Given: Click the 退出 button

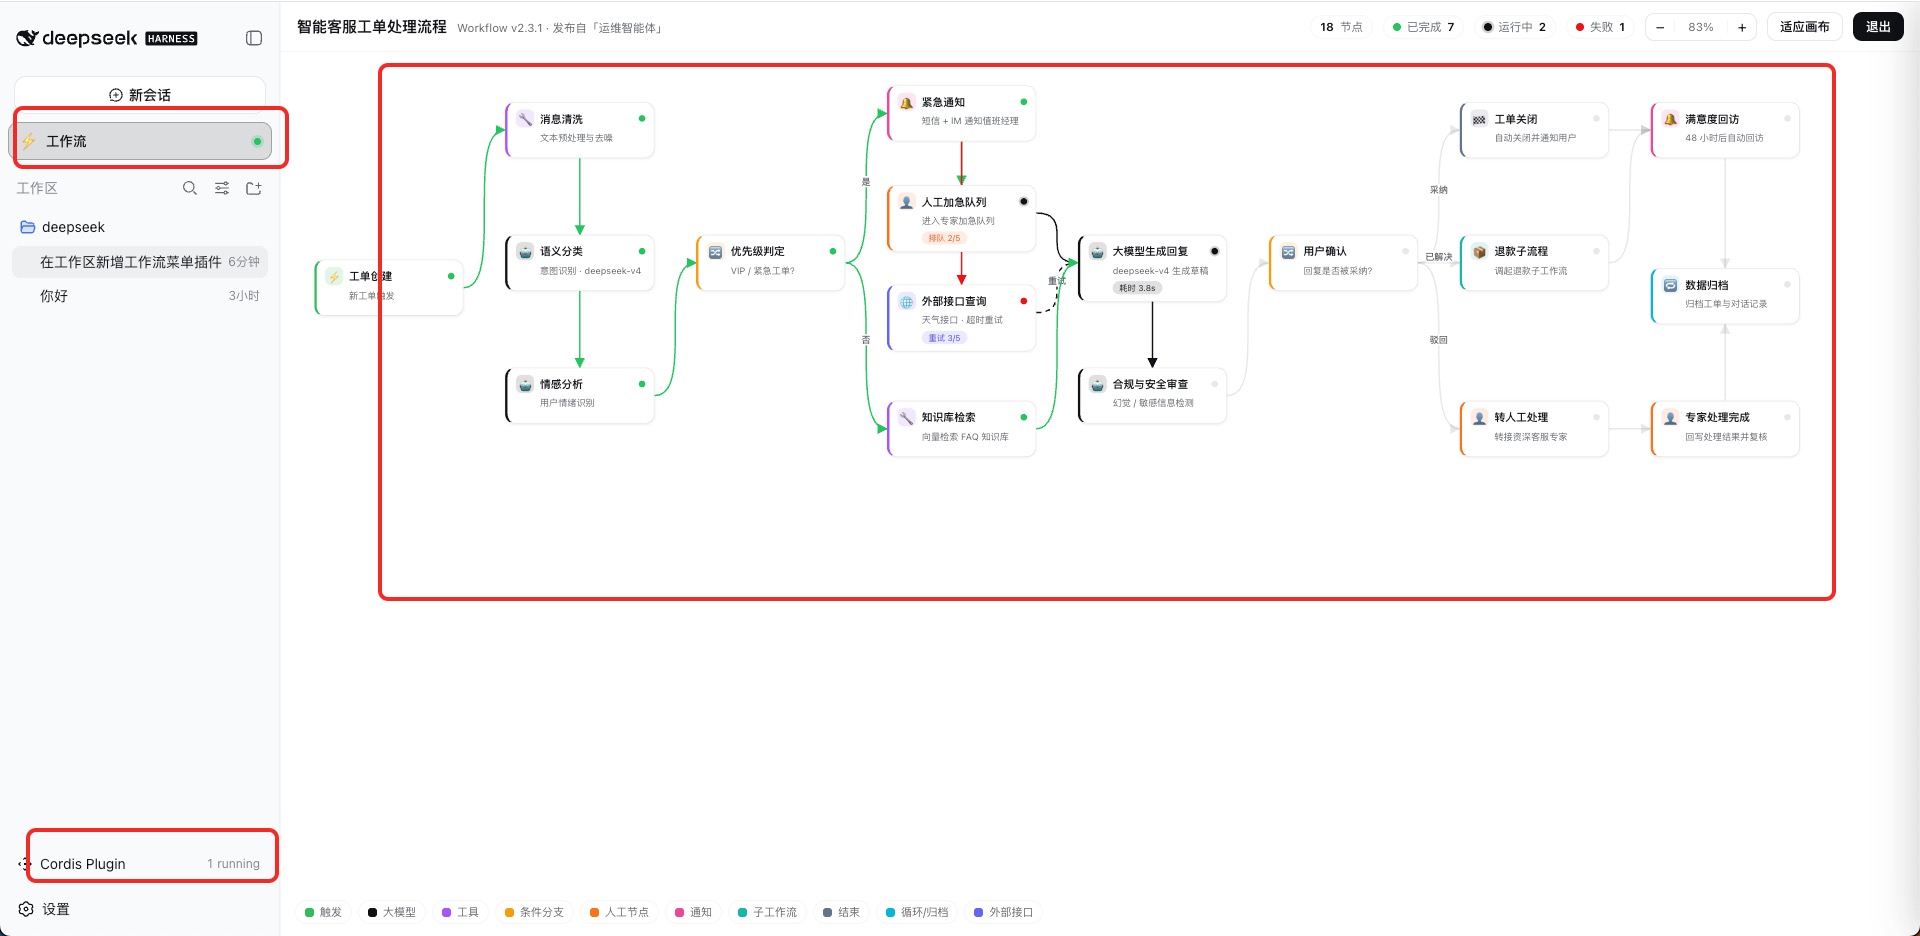Looking at the screenshot, I should [1878, 27].
